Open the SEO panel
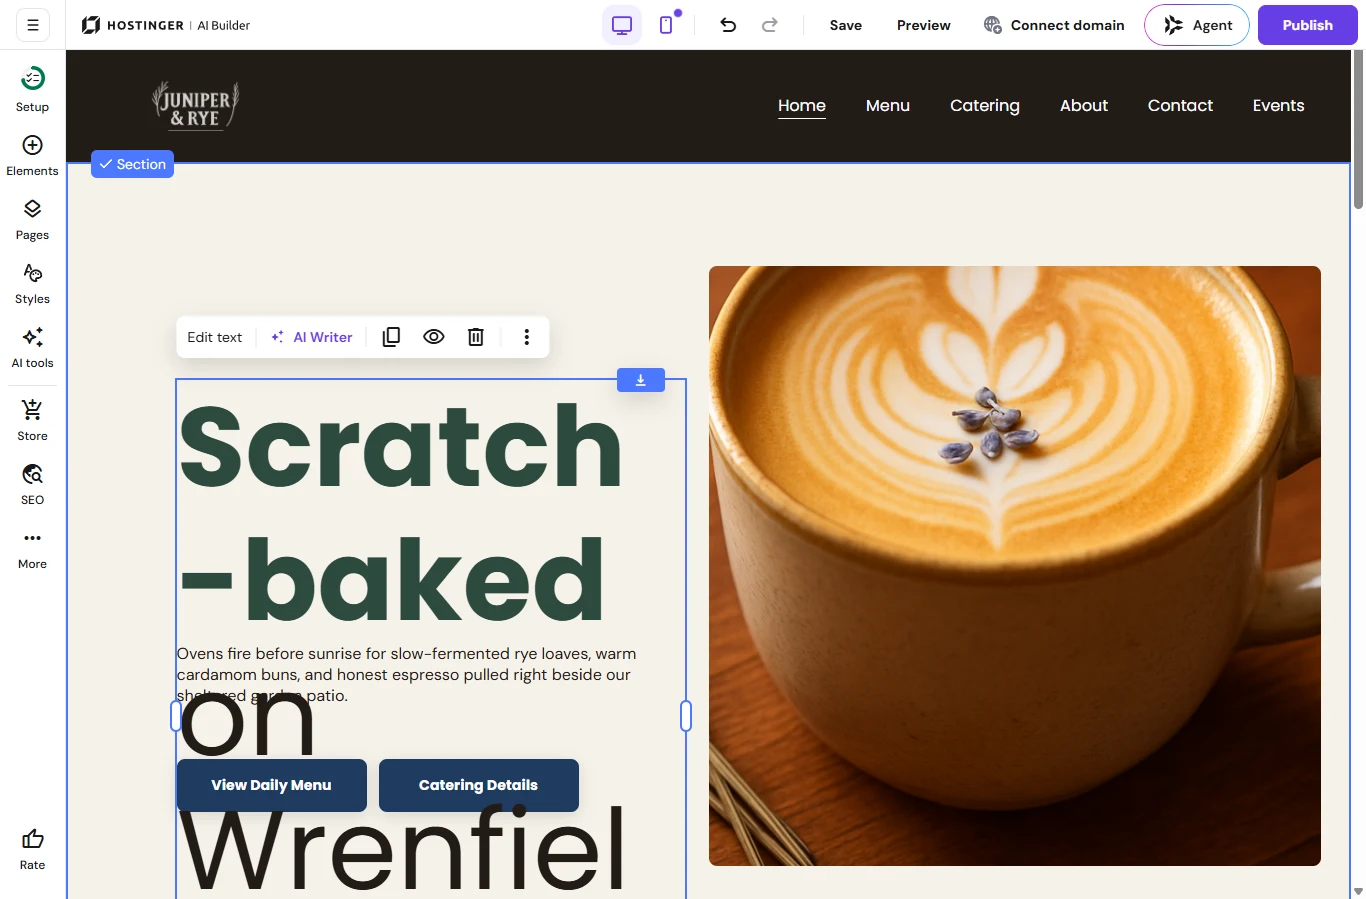1366x899 pixels. (x=32, y=484)
